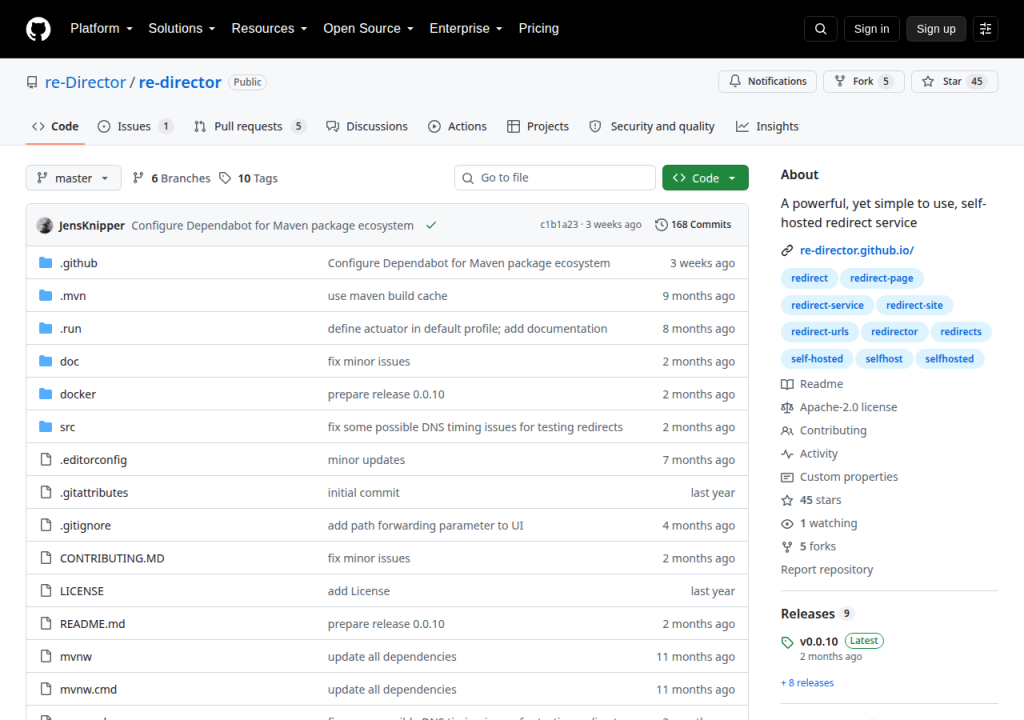Click the docker folder icon
The height and width of the screenshot is (720, 1024).
(x=46, y=393)
